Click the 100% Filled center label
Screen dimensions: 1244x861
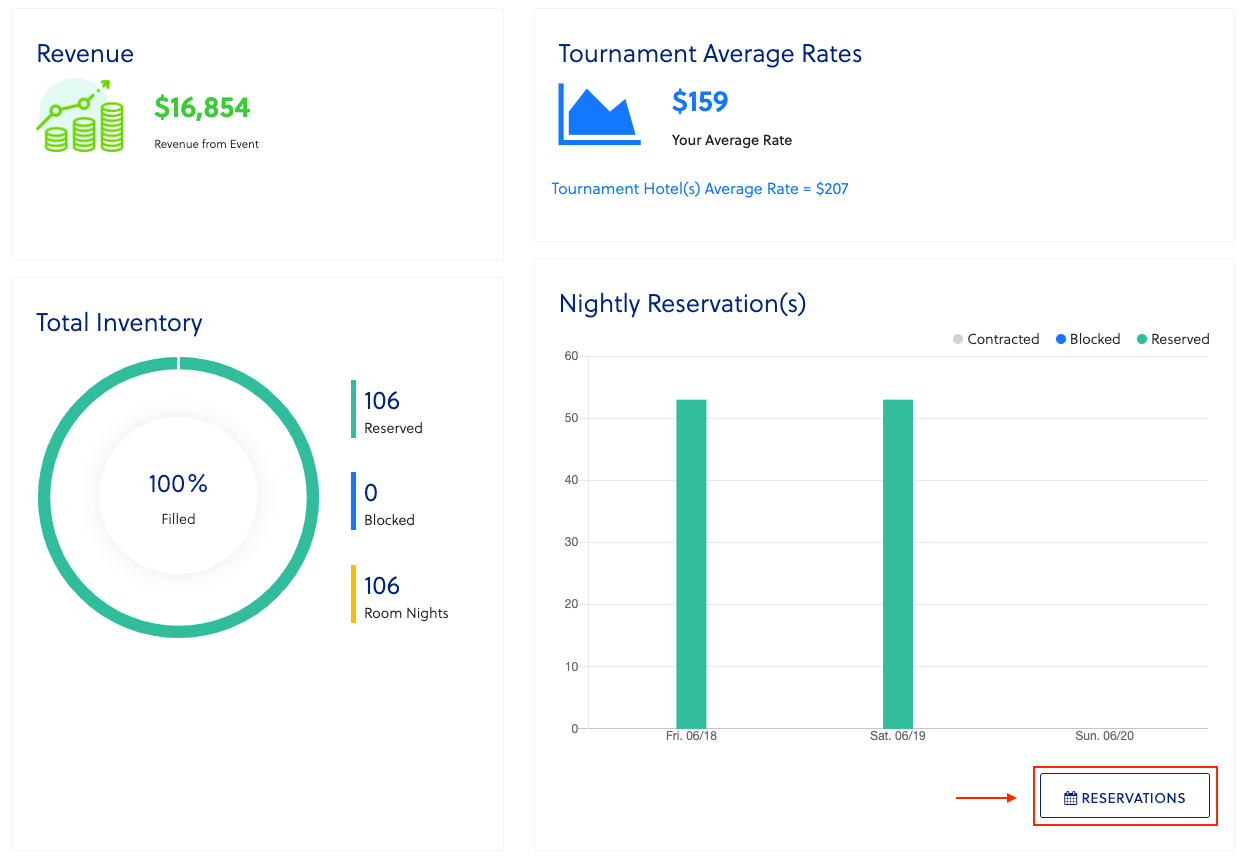click(x=178, y=497)
